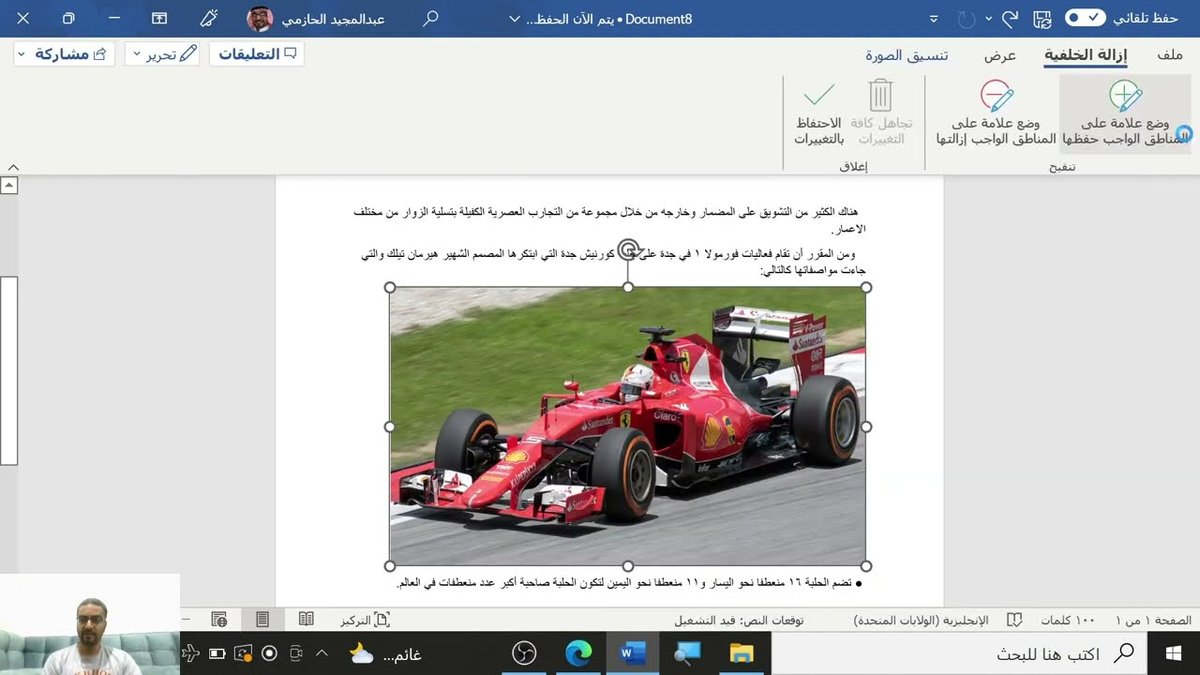
Task: Open the View tab
Action: (1000, 55)
